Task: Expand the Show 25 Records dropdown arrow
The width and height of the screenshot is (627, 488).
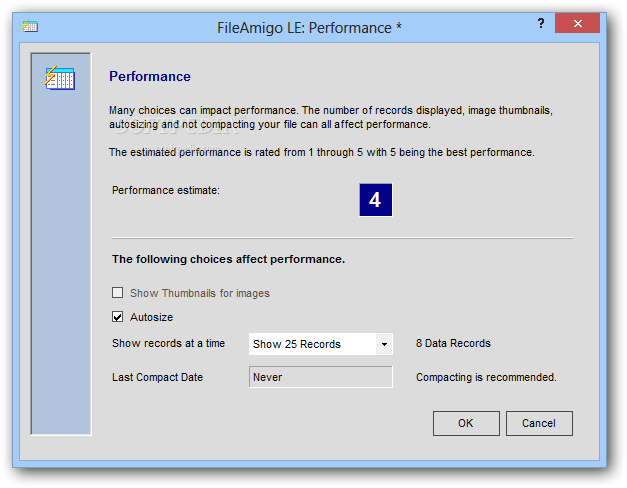Action: coord(384,344)
